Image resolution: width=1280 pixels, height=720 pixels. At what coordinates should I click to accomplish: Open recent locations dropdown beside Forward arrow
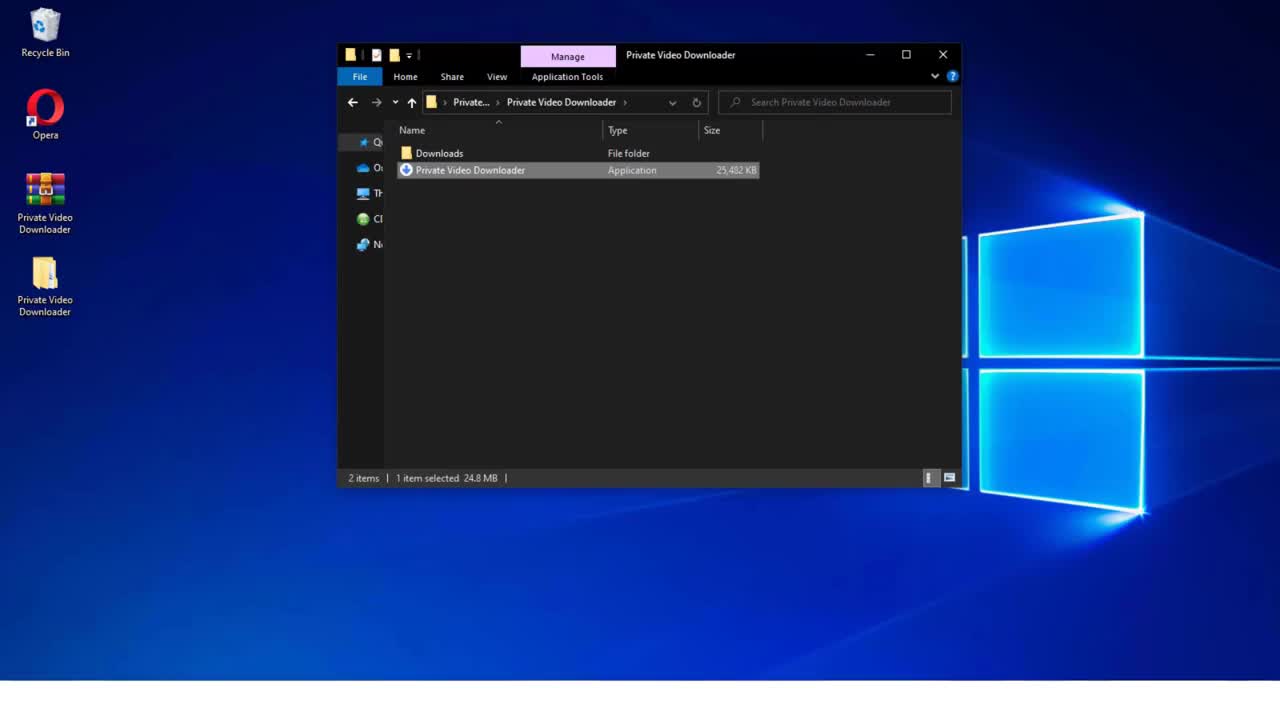point(395,102)
